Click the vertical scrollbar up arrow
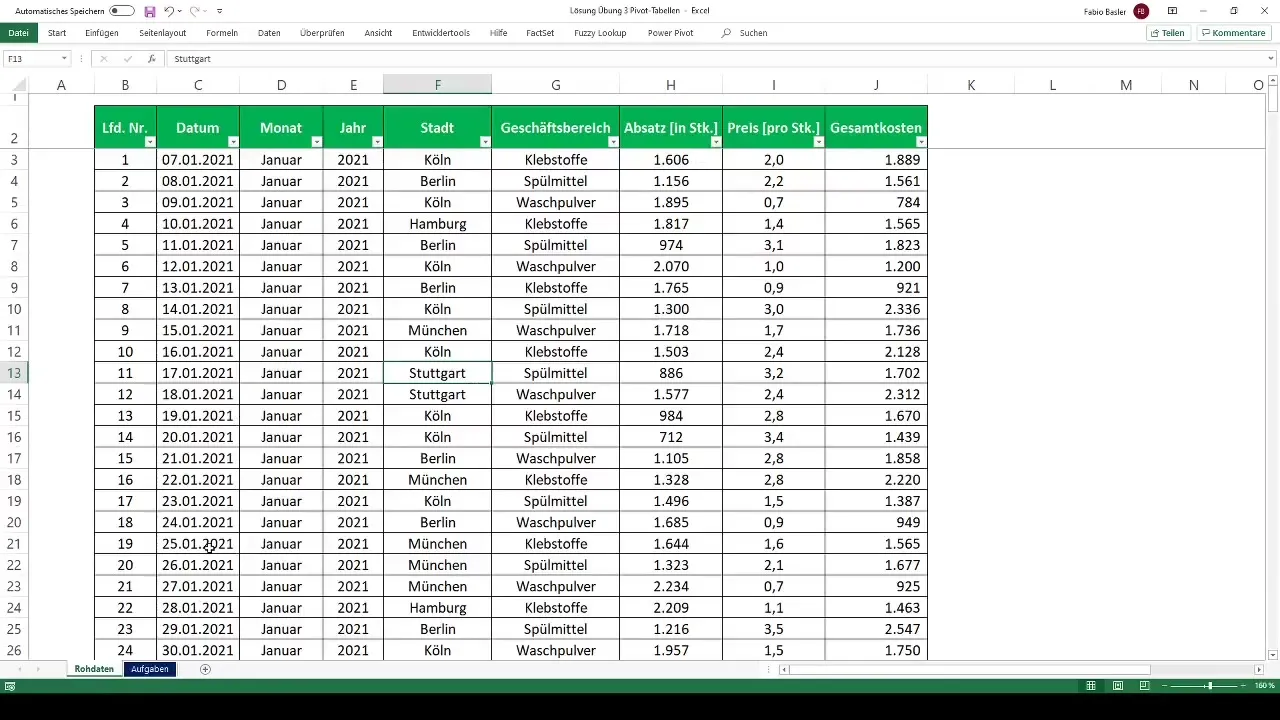Screen dimensions: 1280x720 [x=1273, y=82]
